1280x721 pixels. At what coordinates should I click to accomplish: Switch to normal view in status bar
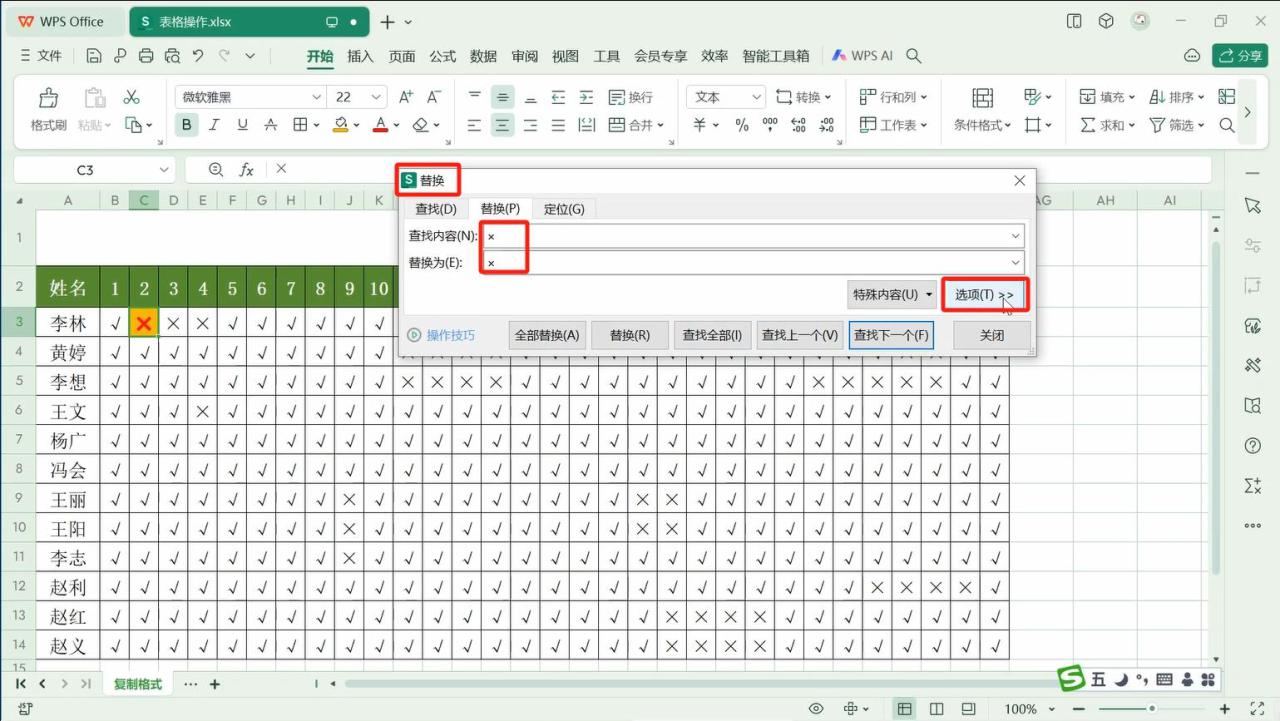point(904,709)
